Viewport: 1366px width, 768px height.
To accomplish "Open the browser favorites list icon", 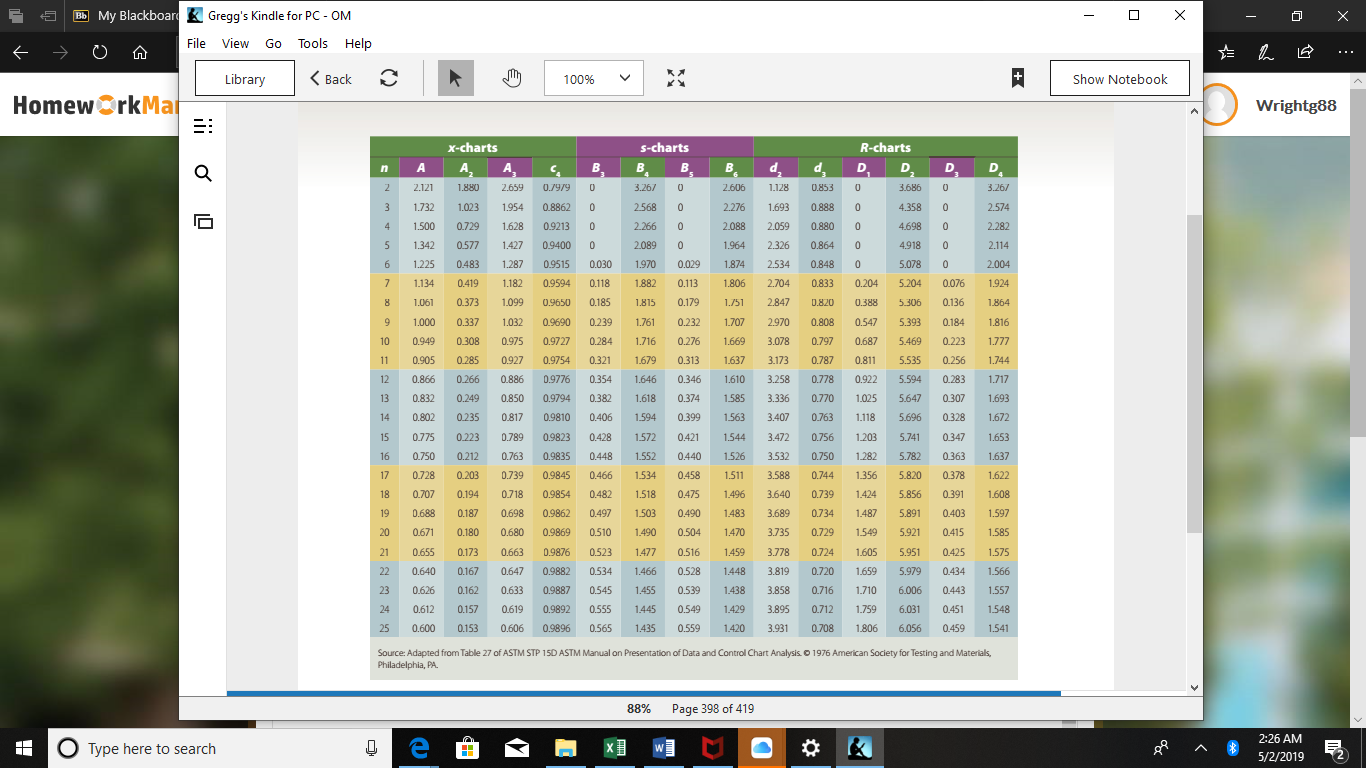I will pyautogui.click(x=1227, y=53).
